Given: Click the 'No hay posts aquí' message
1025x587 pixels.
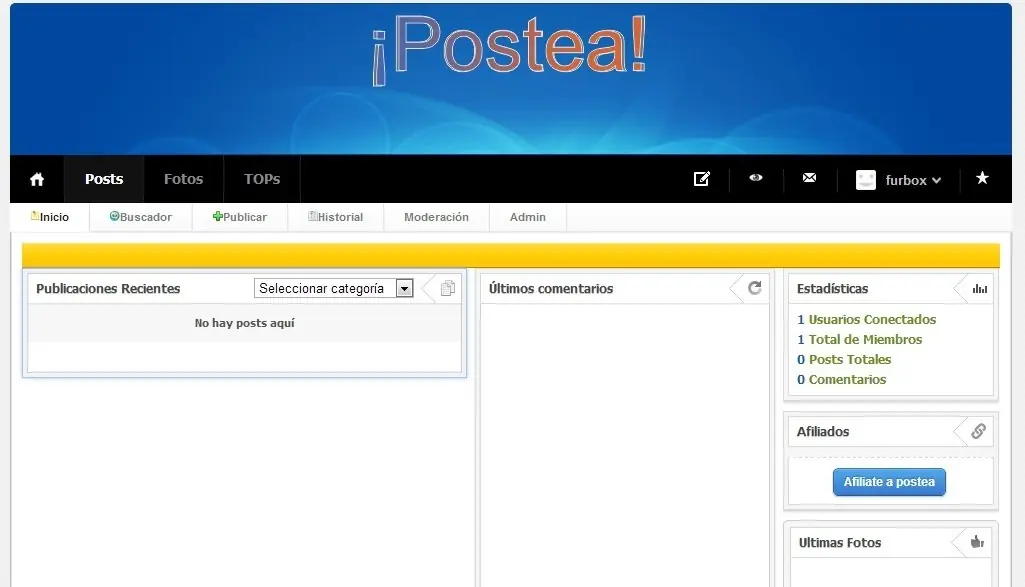Looking at the screenshot, I should (244, 323).
